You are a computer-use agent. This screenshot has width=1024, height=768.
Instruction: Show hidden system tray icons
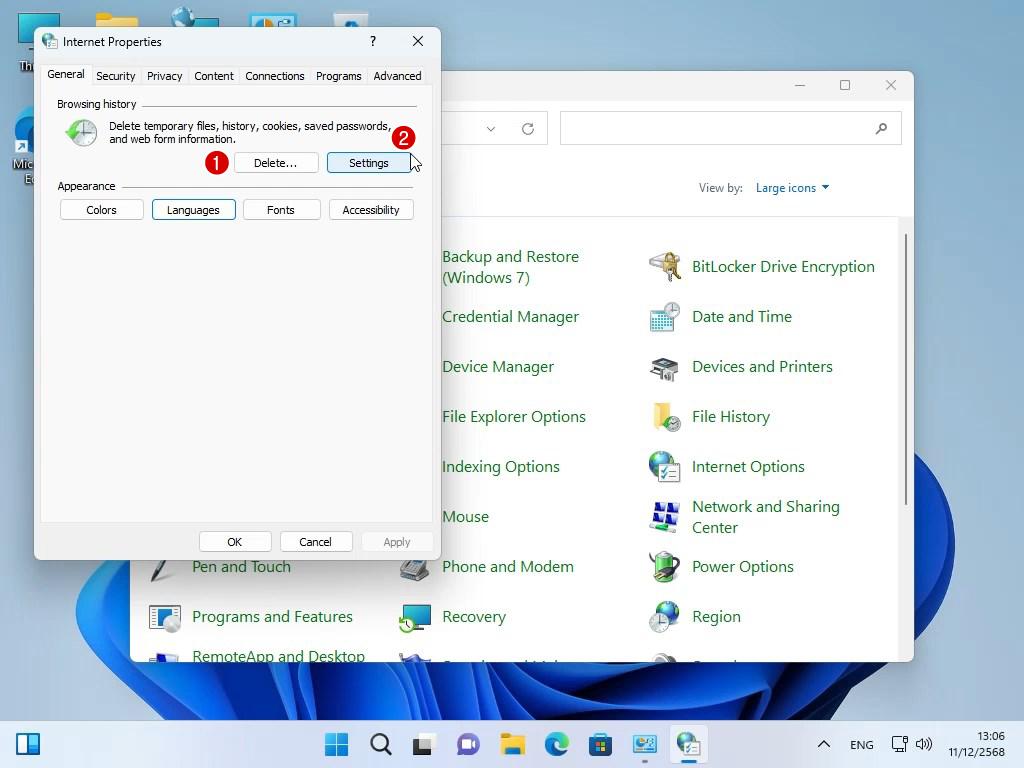pos(823,744)
